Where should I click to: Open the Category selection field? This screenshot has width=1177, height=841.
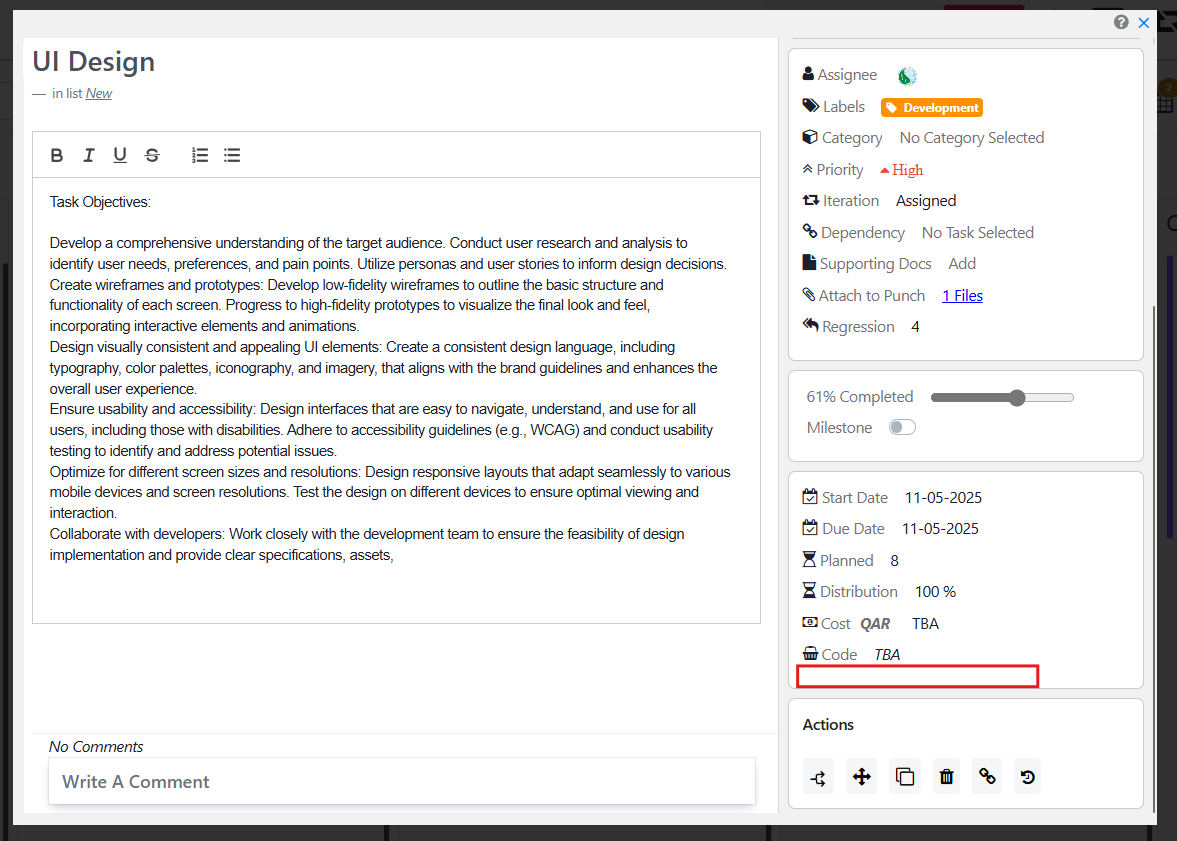coord(971,138)
